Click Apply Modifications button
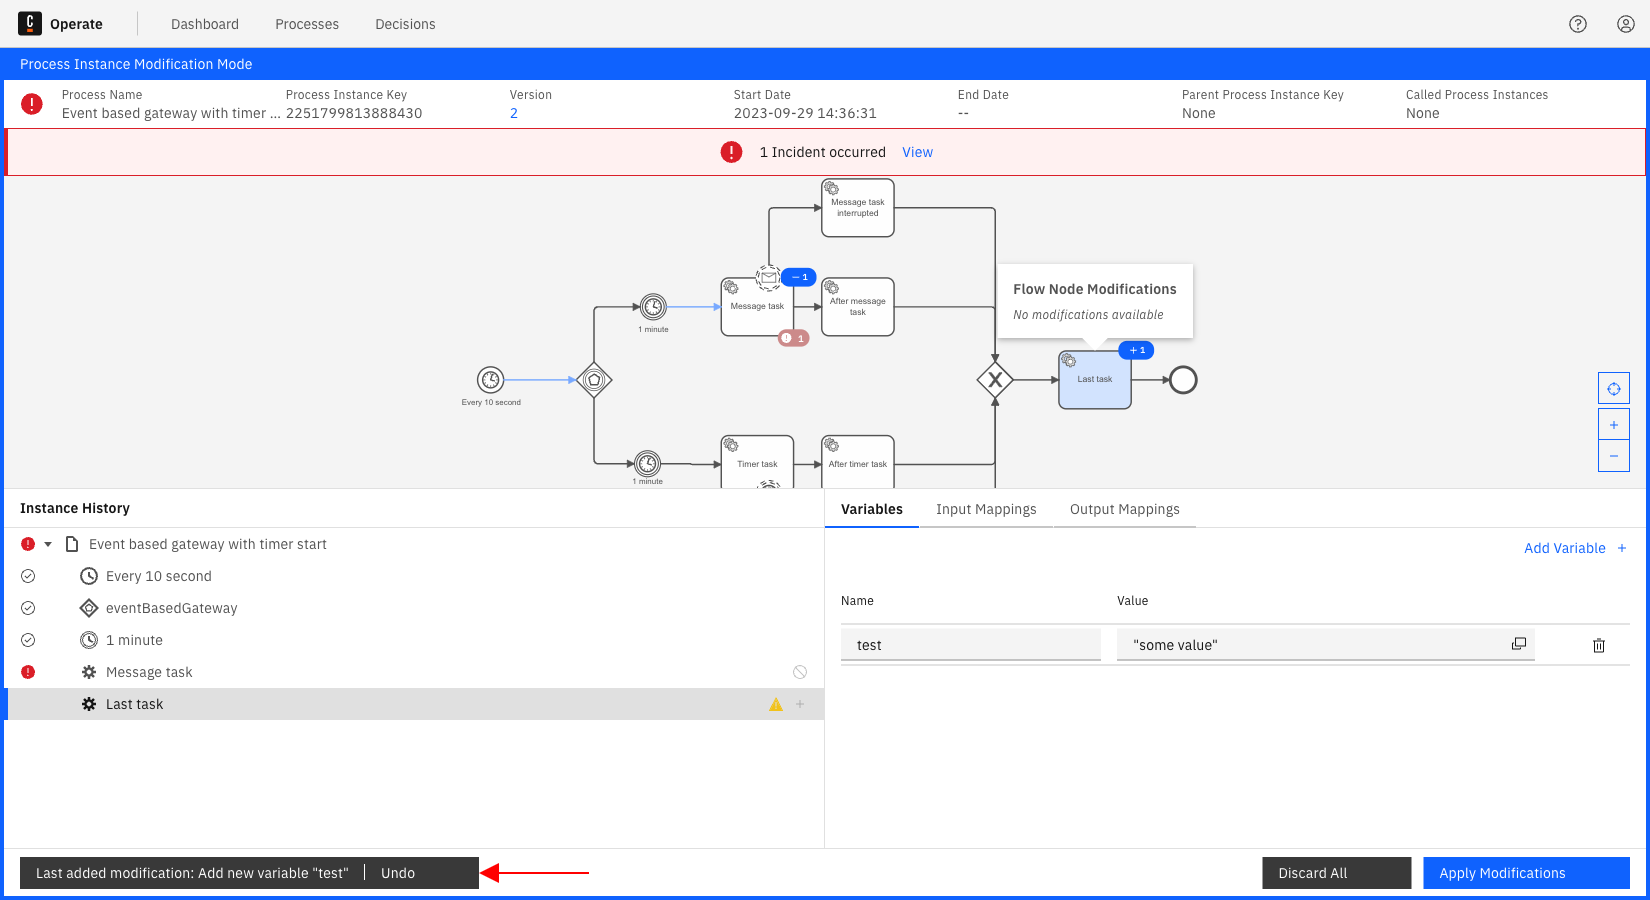Screen dimensions: 1650x900 1526,873
